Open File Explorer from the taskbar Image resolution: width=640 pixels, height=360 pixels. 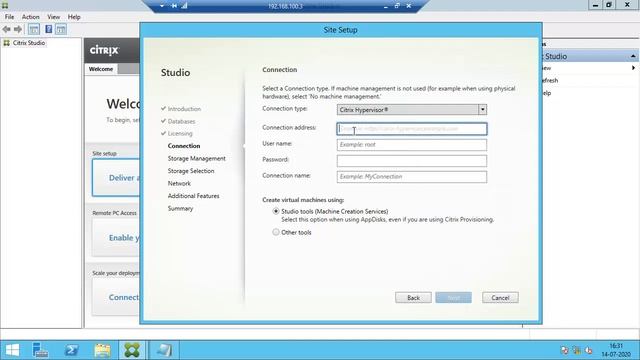coord(102,350)
